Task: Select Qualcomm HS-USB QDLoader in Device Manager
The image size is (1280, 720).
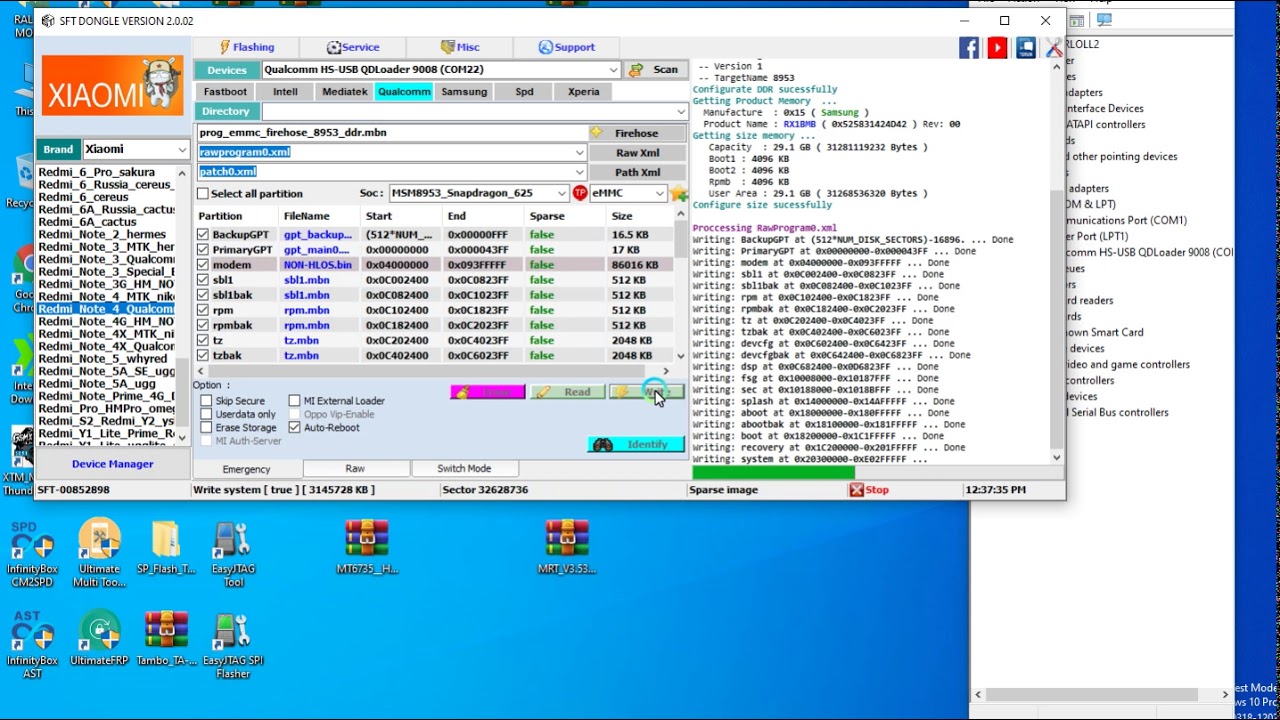Action: pyautogui.click(x=1150, y=252)
